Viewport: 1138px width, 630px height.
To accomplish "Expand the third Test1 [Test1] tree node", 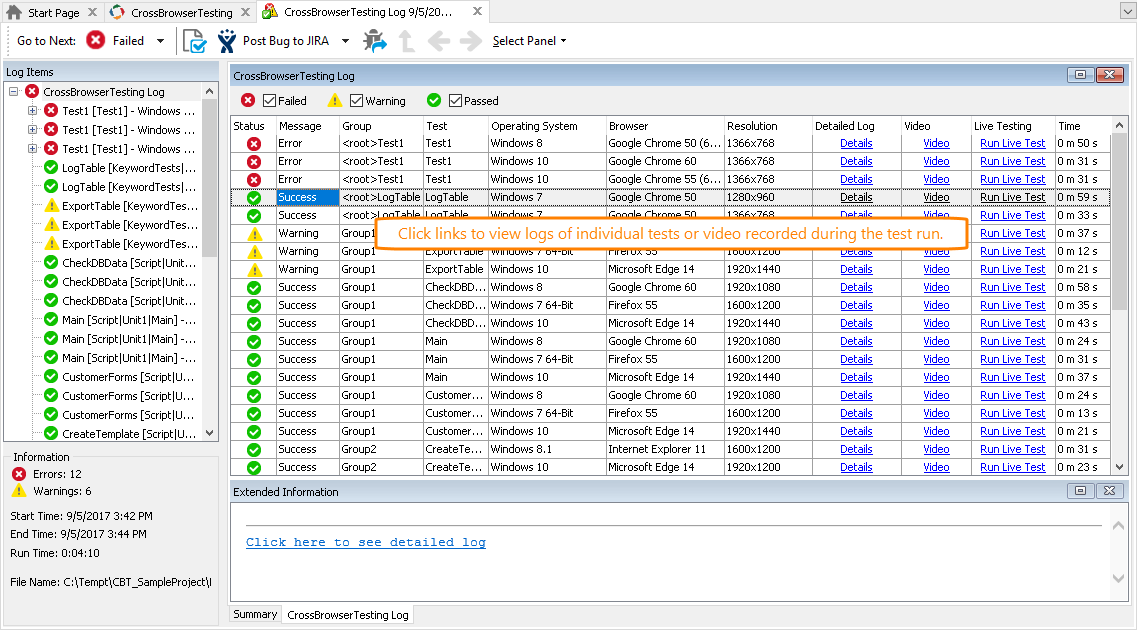I will [x=33, y=148].
